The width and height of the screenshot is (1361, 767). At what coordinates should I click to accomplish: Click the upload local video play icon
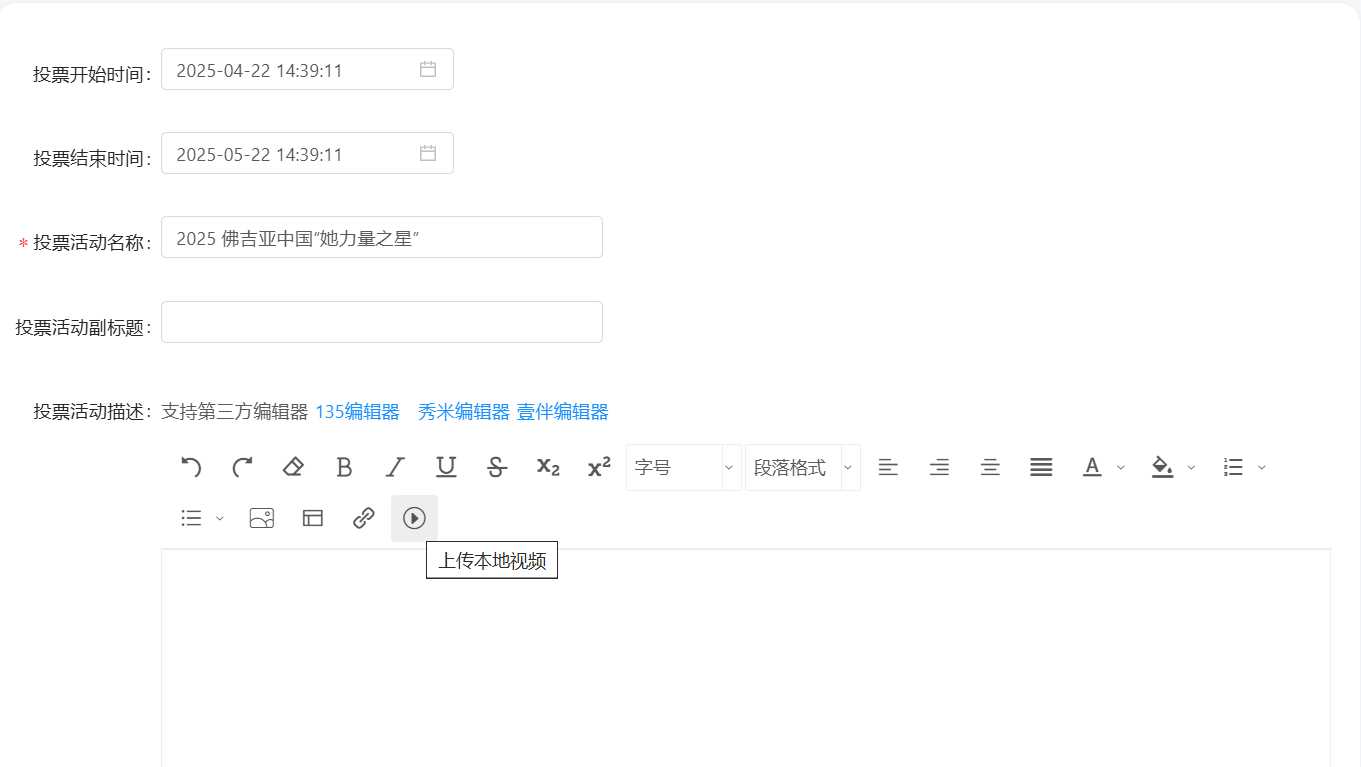point(414,518)
